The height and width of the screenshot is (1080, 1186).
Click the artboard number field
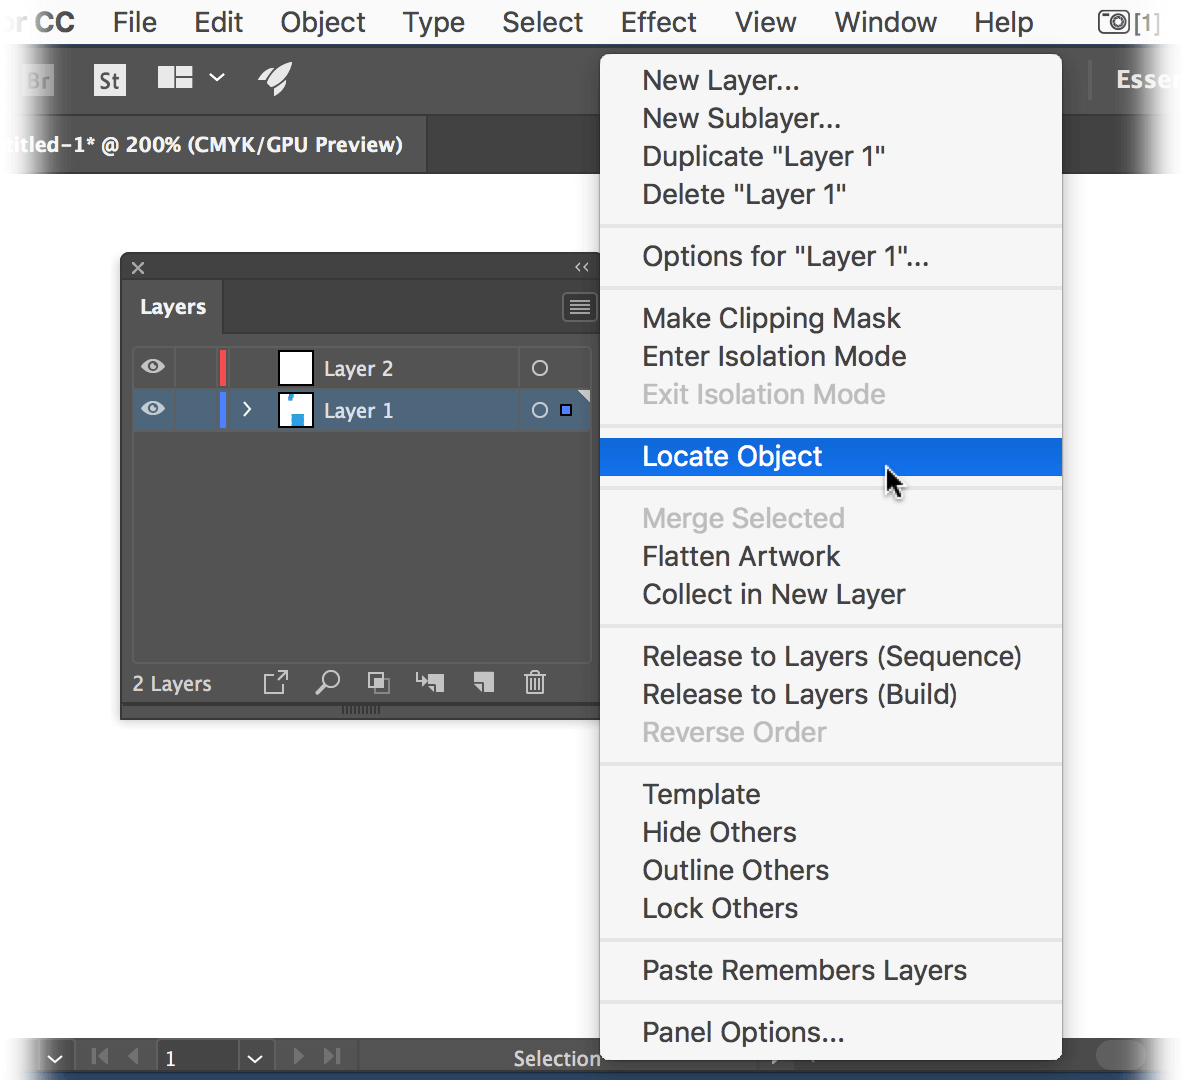(197, 1057)
